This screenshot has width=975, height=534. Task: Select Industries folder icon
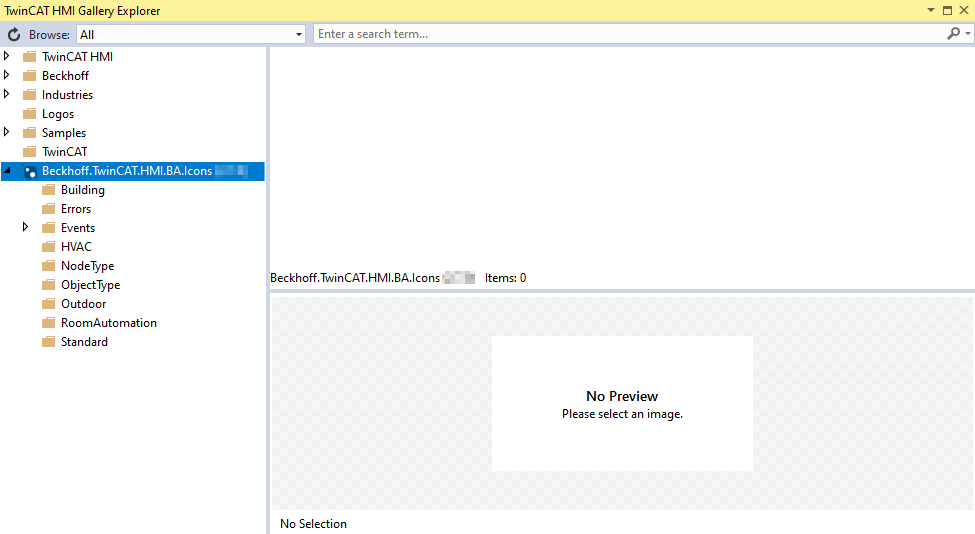tap(29, 94)
